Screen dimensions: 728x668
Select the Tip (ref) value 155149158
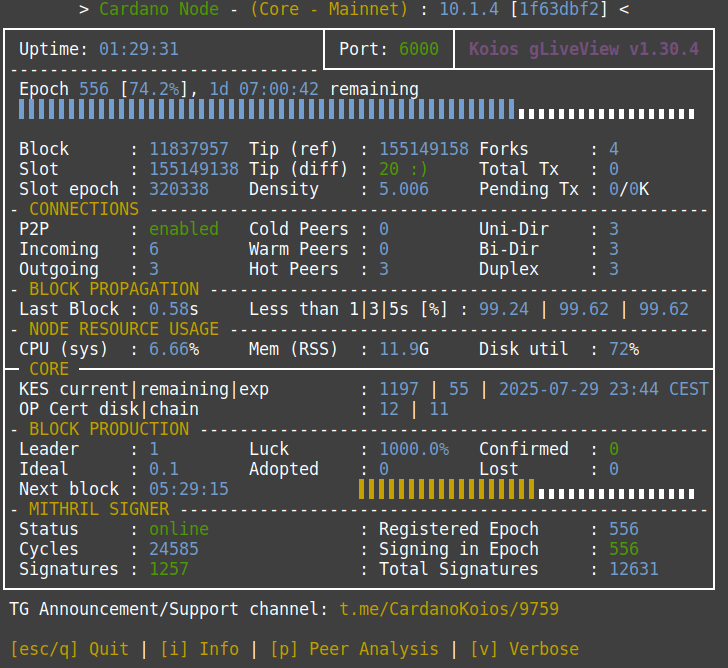point(424,149)
